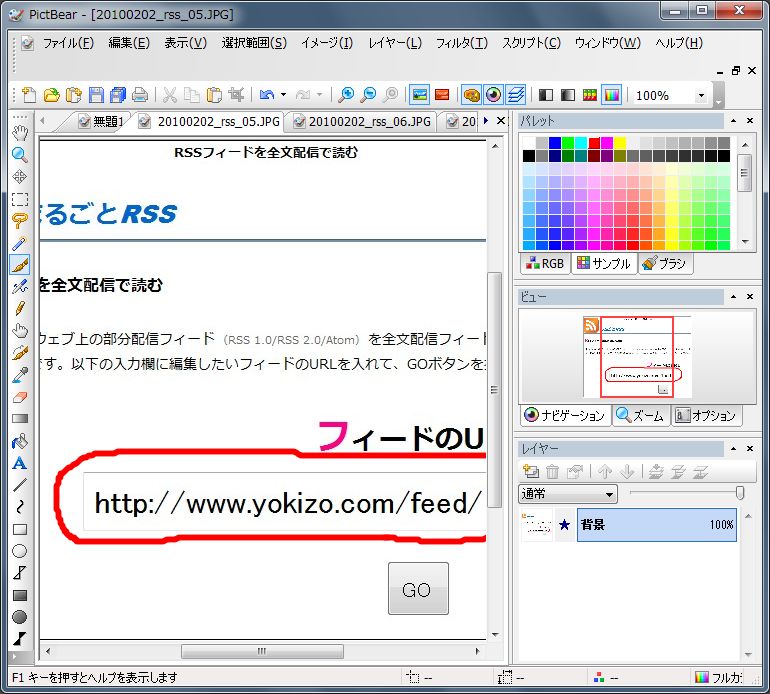Collapse the ビュー panel with triangle
The width and height of the screenshot is (770, 694).
[x=734, y=297]
